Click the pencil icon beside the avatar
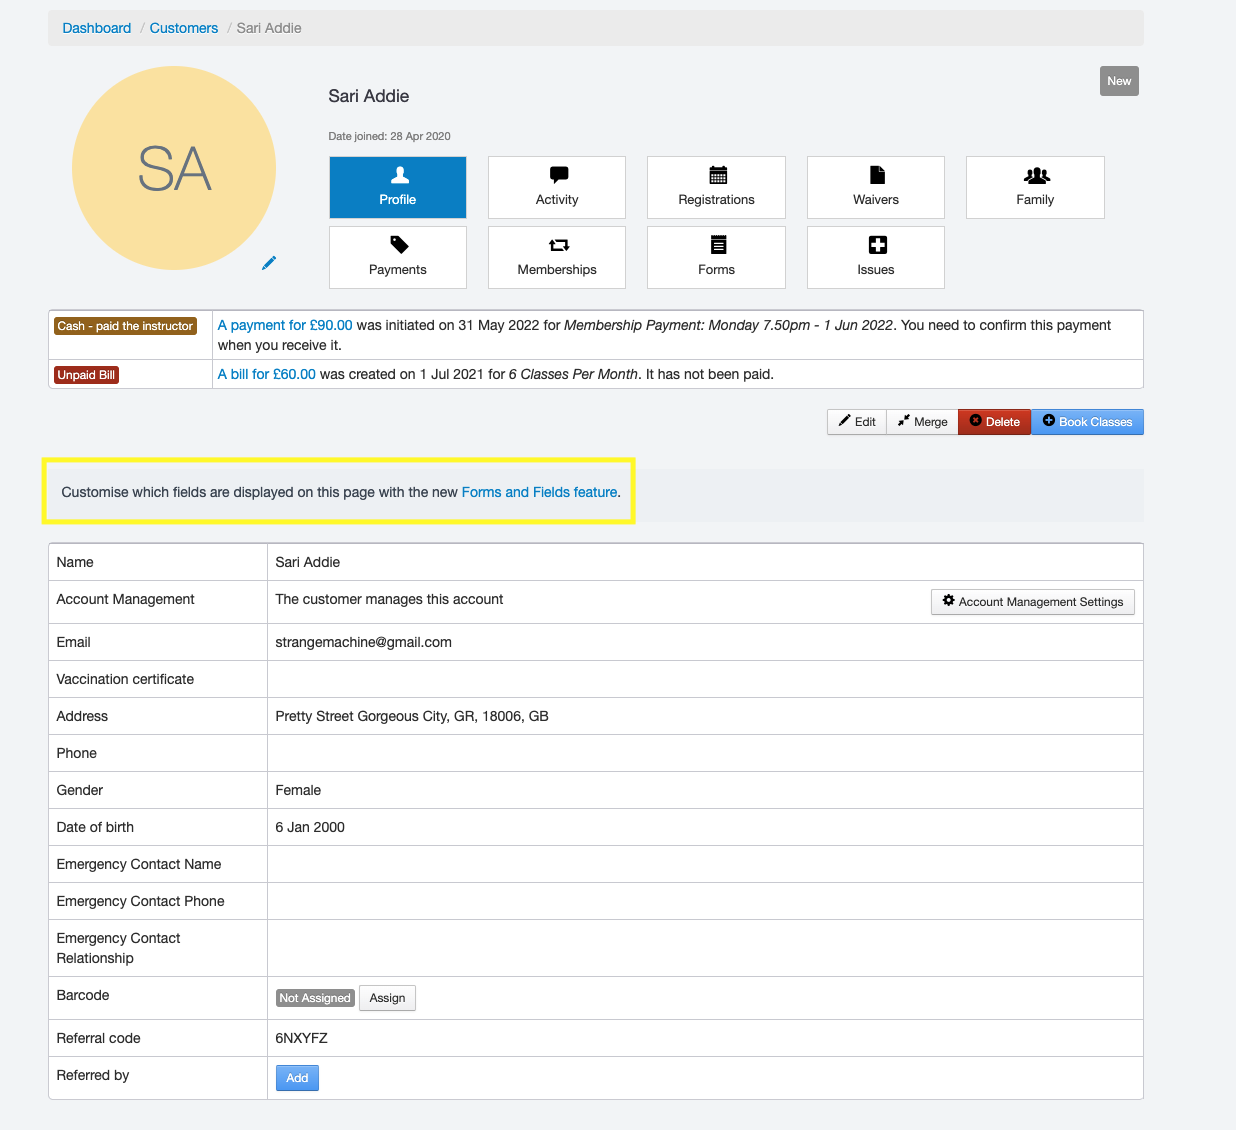This screenshot has width=1236, height=1130. pos(268,263)
